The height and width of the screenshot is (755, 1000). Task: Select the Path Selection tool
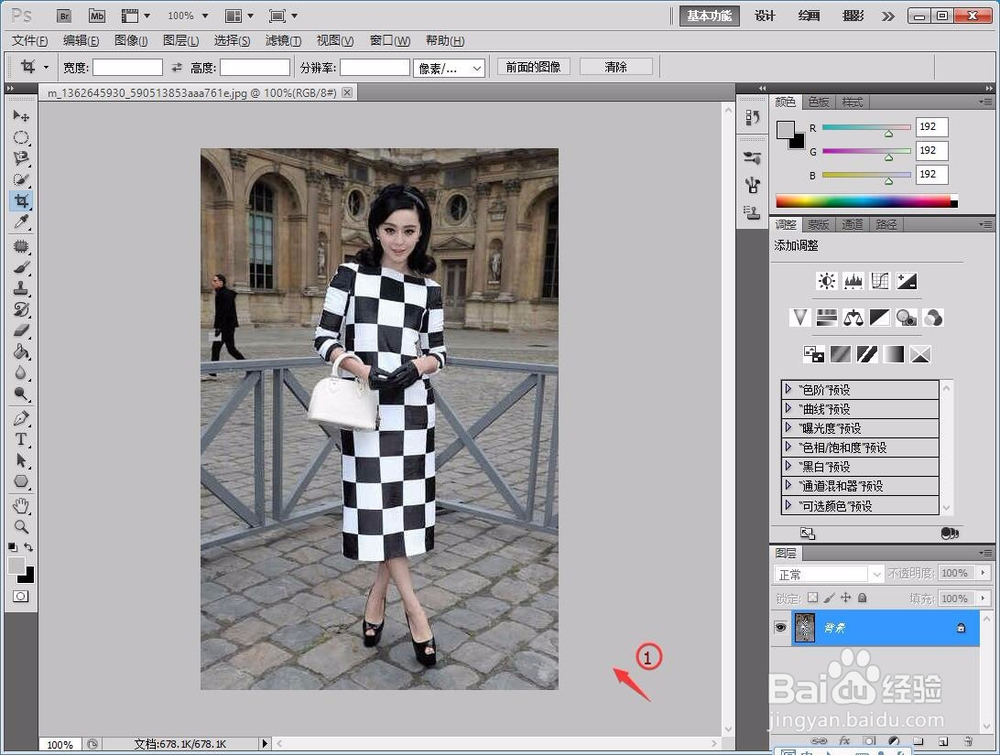pyautogui.click(x=21, y=460)
